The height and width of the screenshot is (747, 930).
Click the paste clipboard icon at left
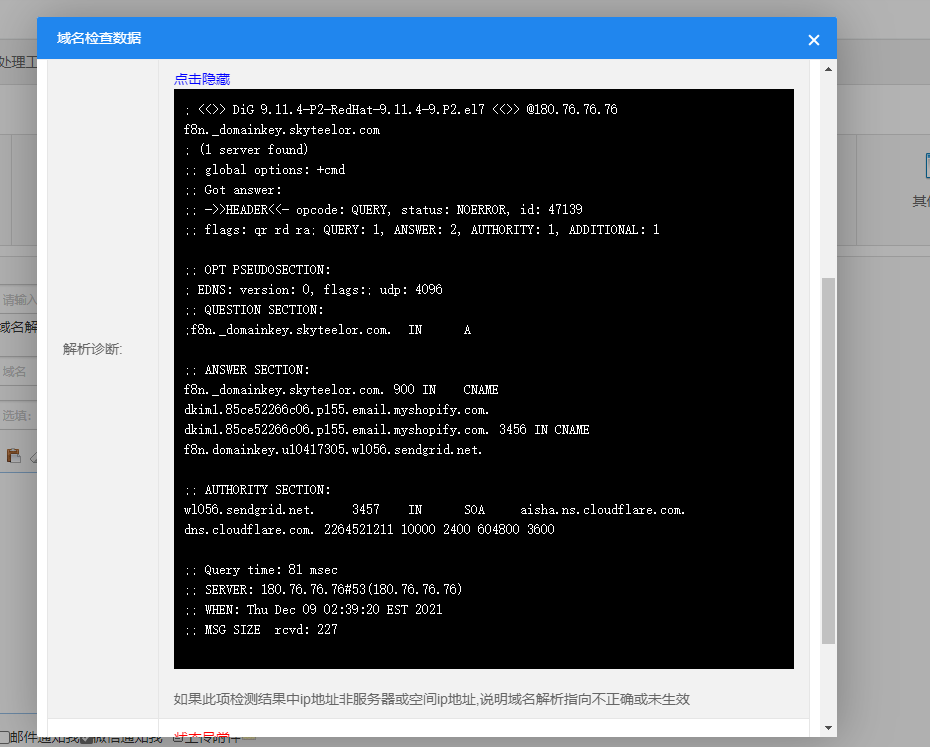click(14, 456)
